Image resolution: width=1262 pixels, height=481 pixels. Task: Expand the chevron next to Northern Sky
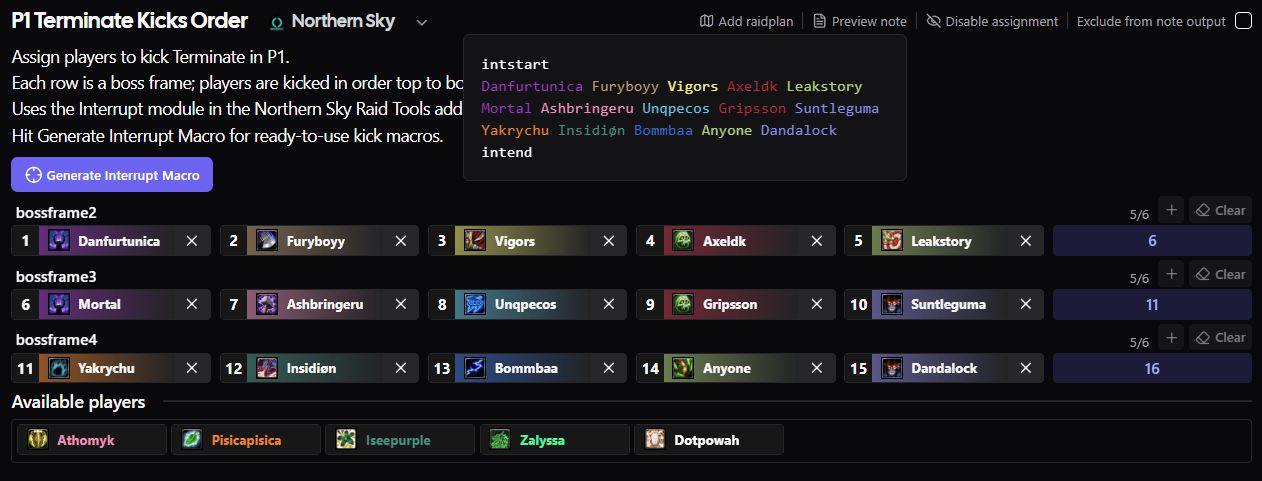[421, 22]
